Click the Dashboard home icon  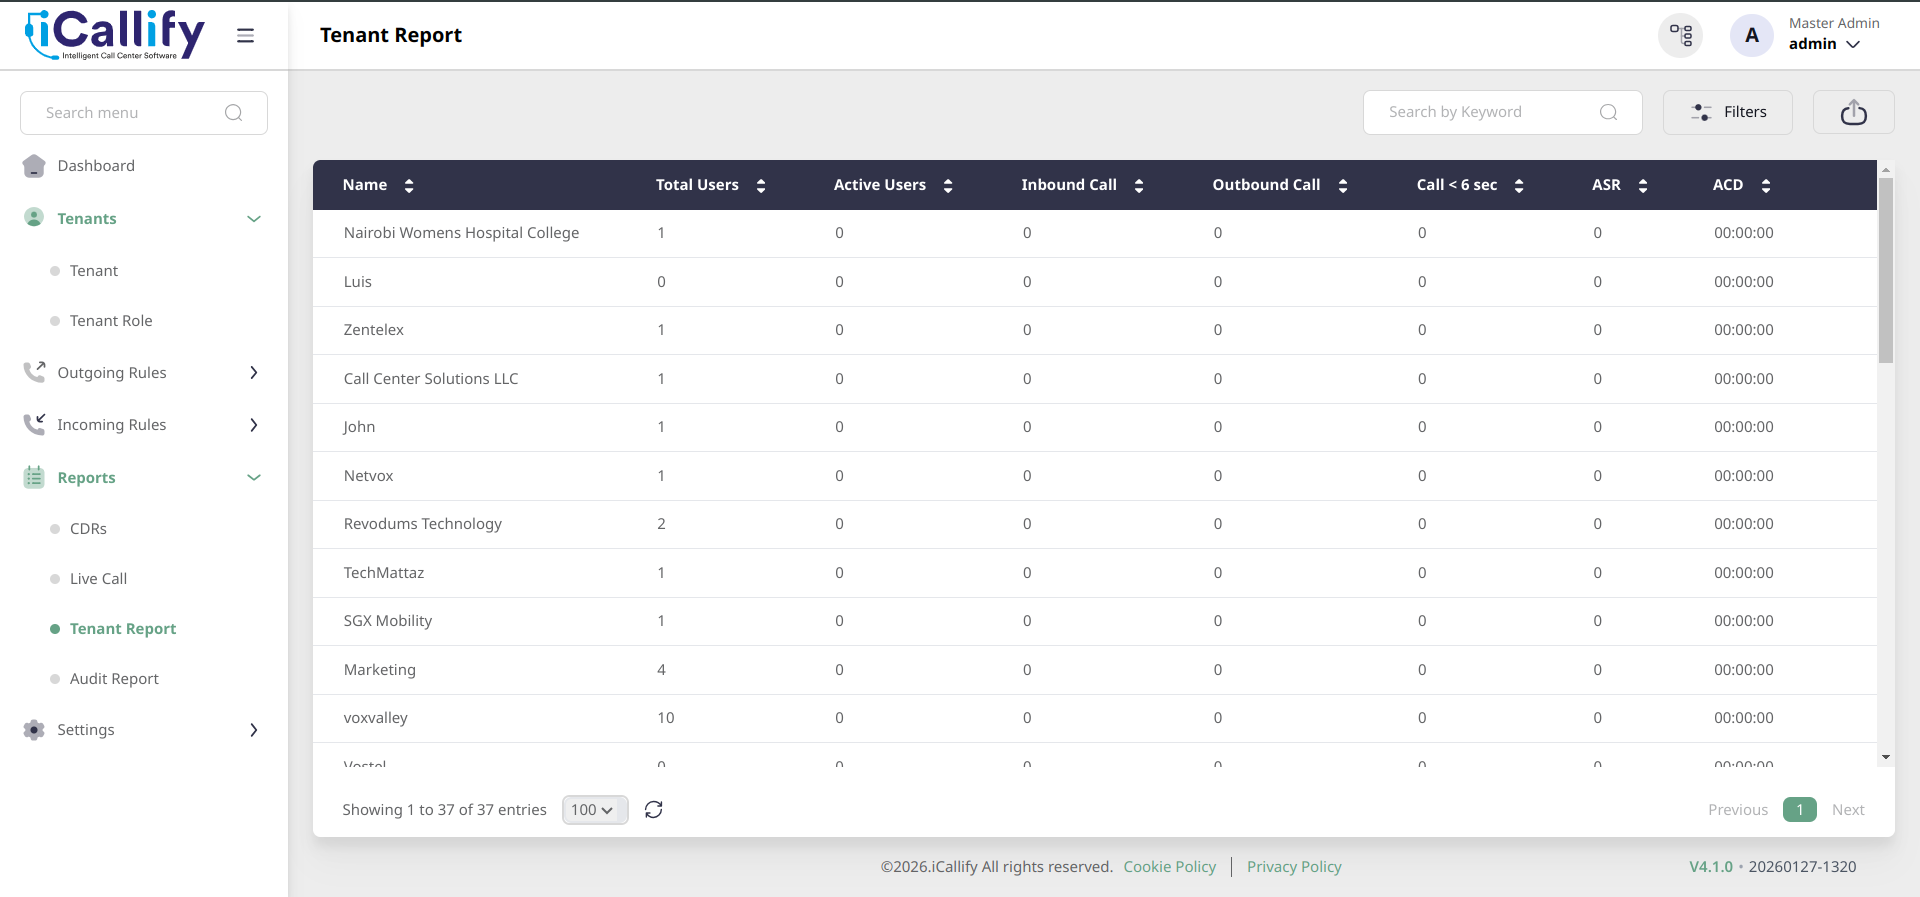point(34,166)
